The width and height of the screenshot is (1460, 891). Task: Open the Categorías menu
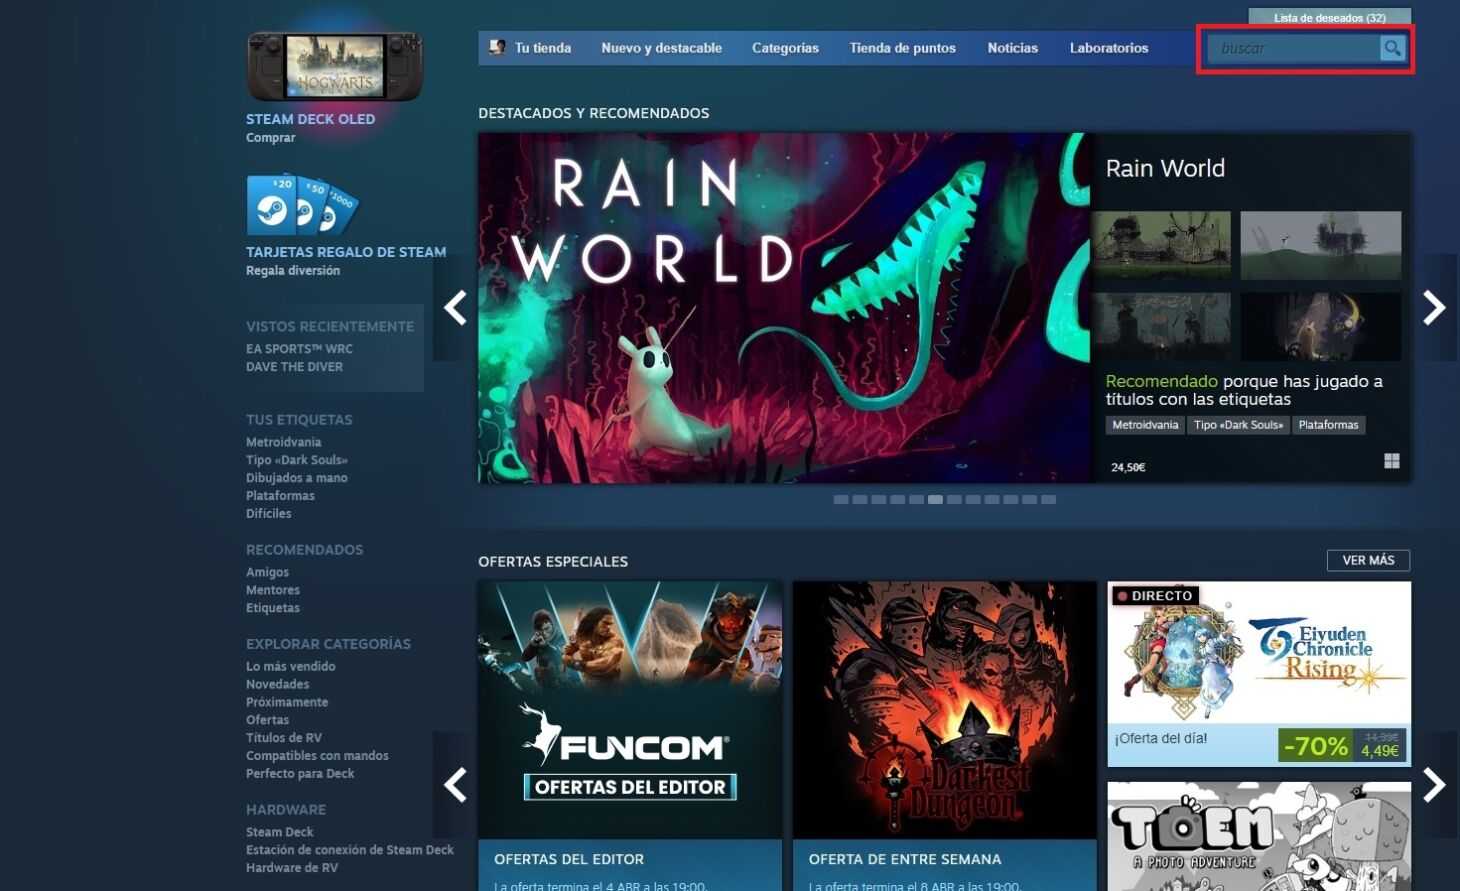click(x=785, y=48)
